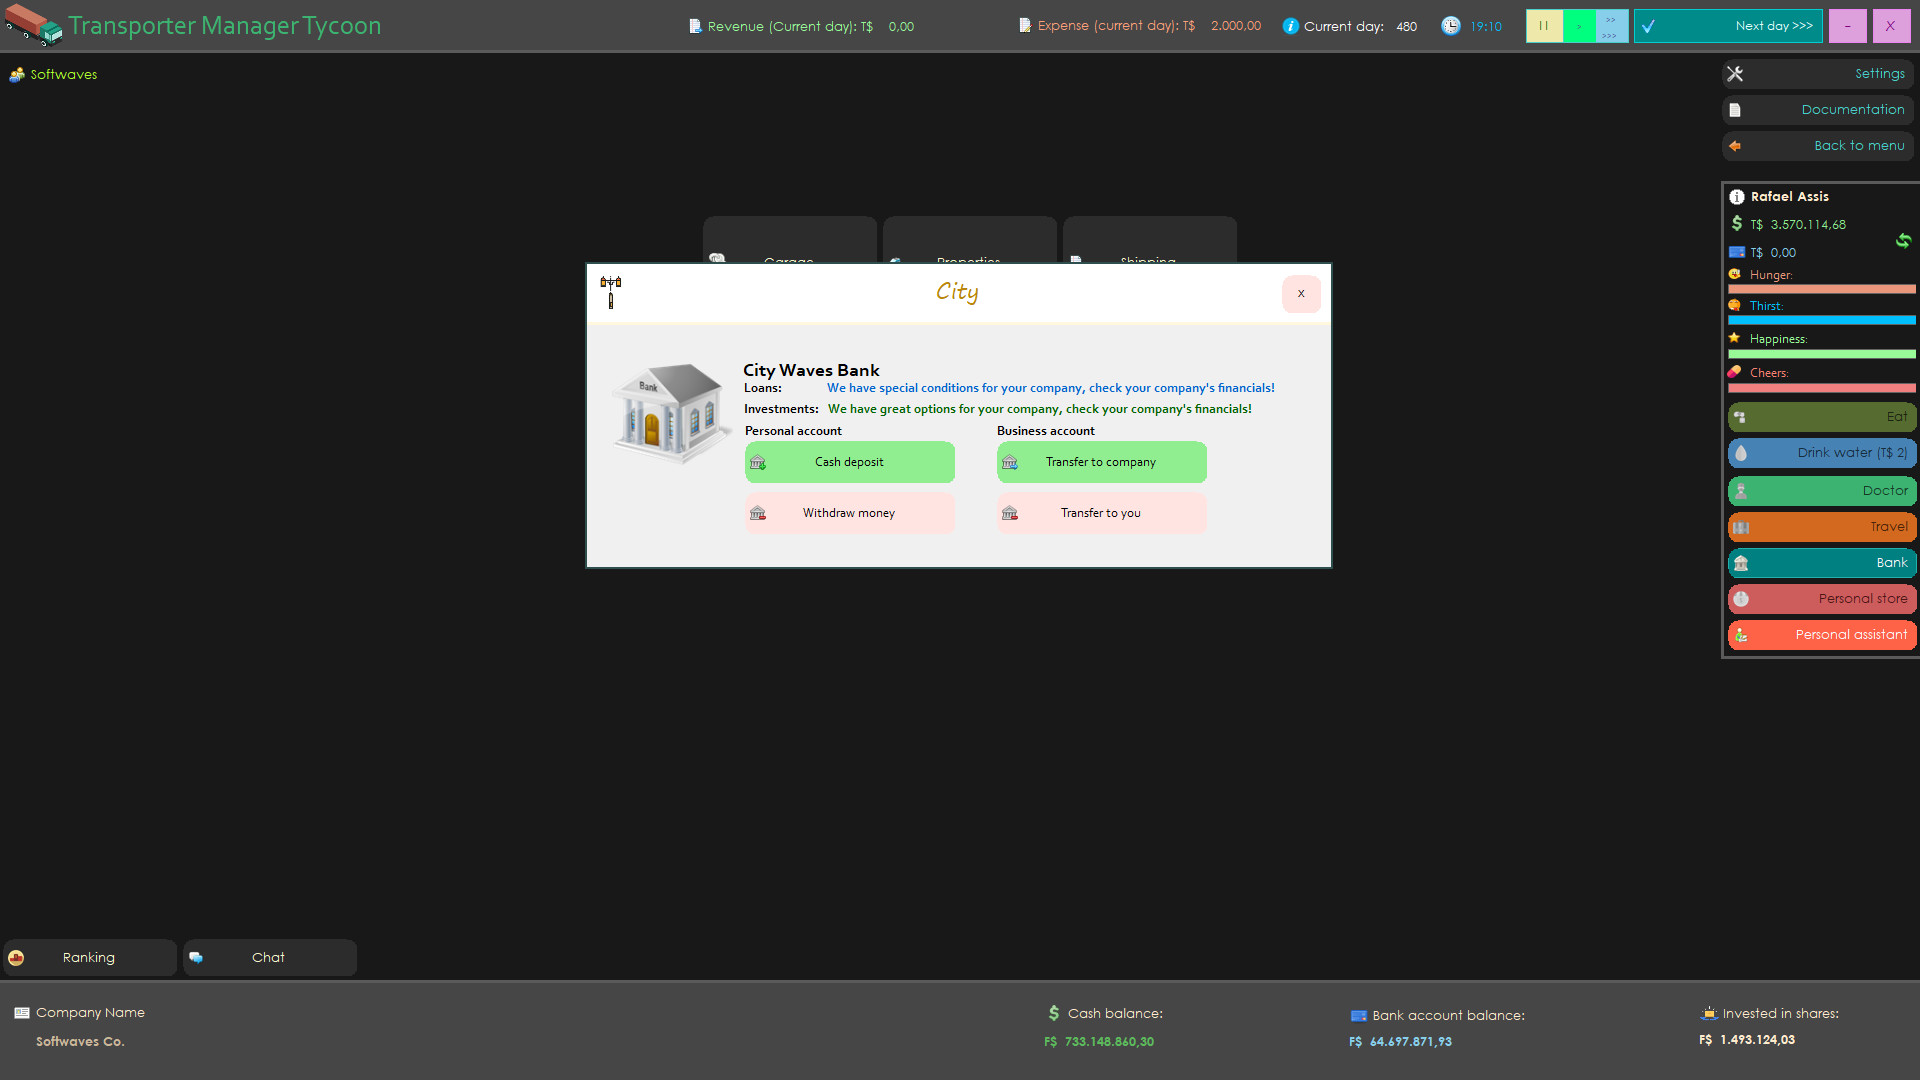Select the pause game speed icon
This screenshot has width=1920, height=1080.
1543,25
